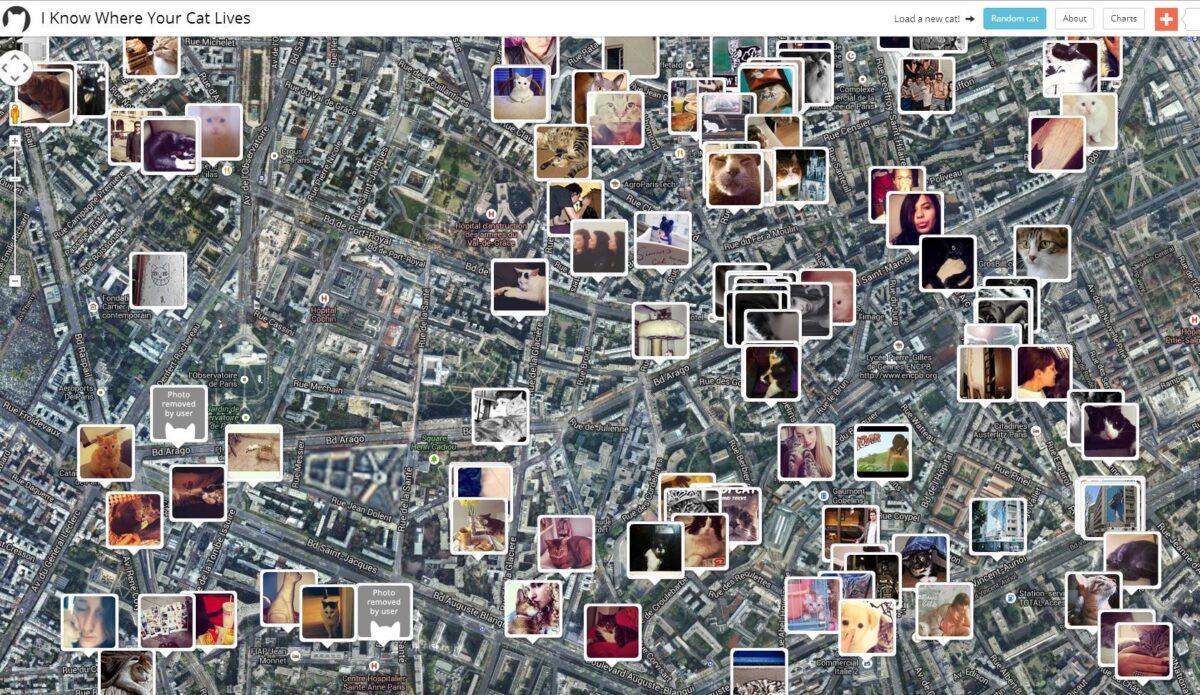Open the apartment building photo thumbnail
This screenshot has height=695, width=1200.
(998, 526)
